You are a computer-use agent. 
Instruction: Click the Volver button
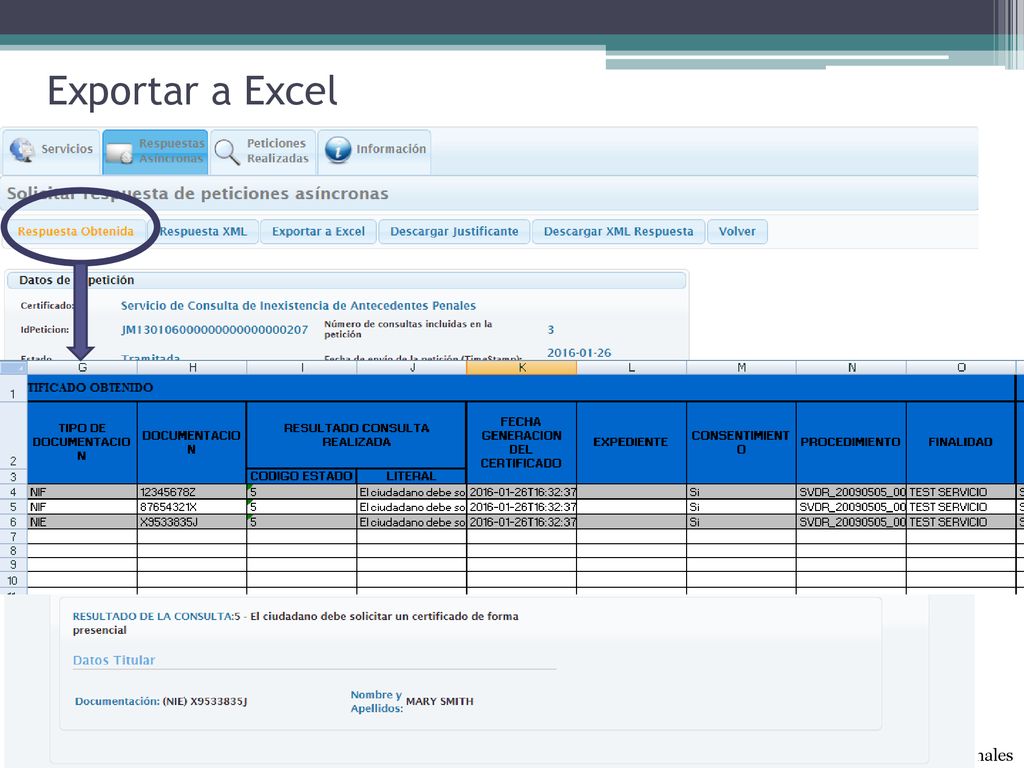tap(737, 231)
